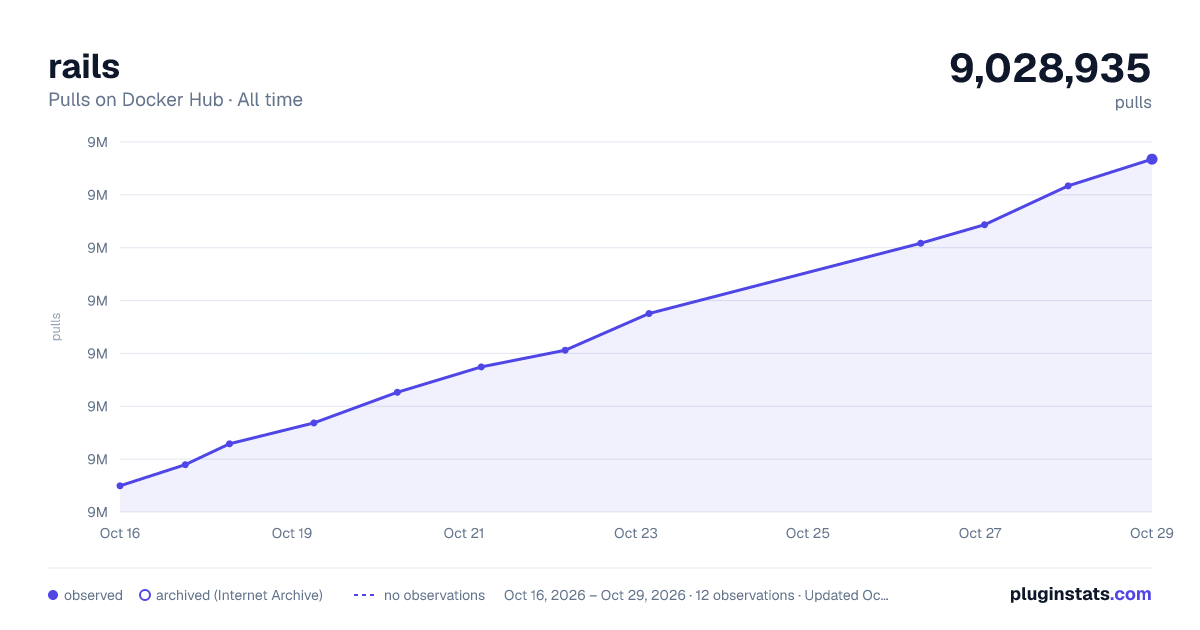Click subtitle 'Pulls on Docker Hub · All time'

pyautogui.click(x=175, y=100)
